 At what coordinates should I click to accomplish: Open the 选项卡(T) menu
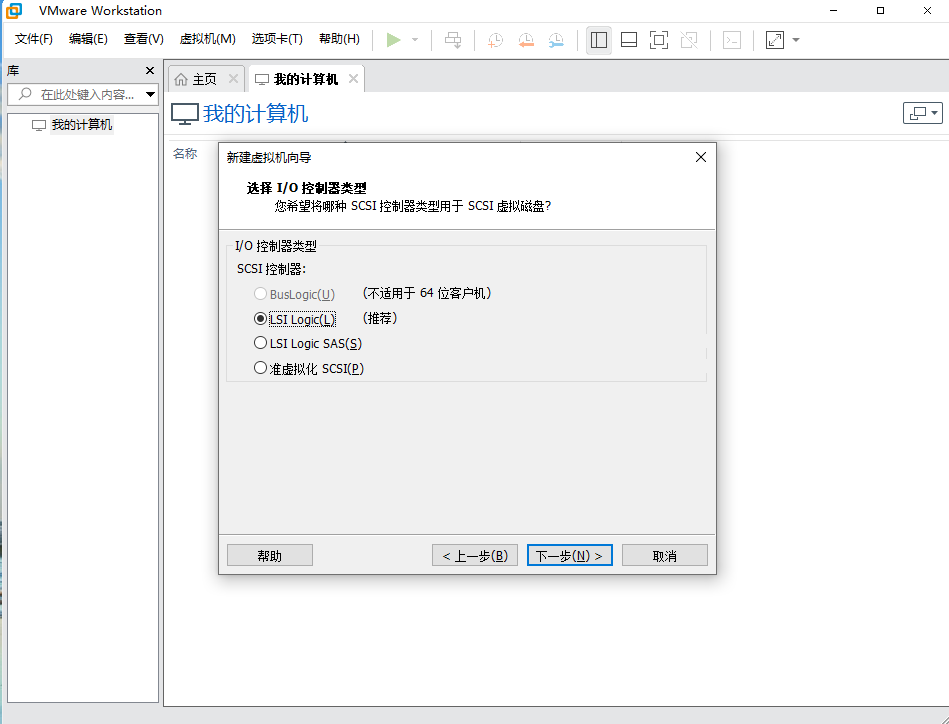[277, 39]
